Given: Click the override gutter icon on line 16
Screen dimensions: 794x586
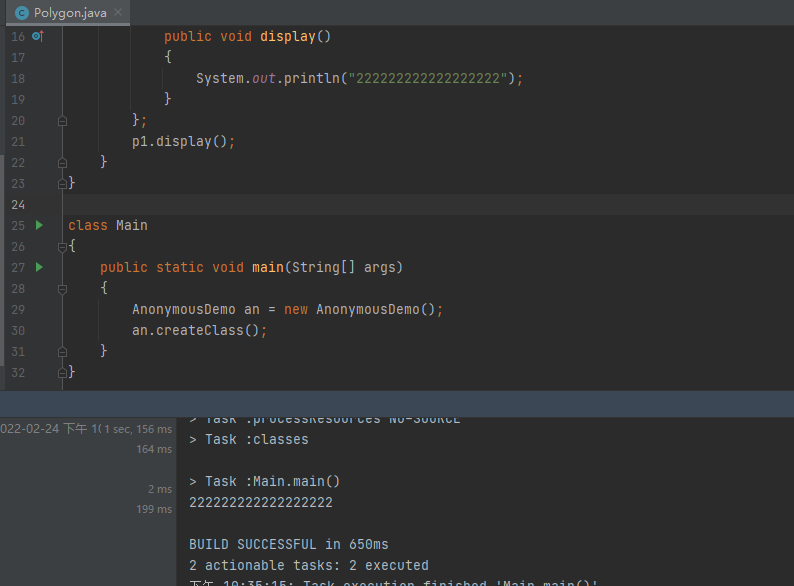Looking at the screenshot, I should click(x=38, y=36).
